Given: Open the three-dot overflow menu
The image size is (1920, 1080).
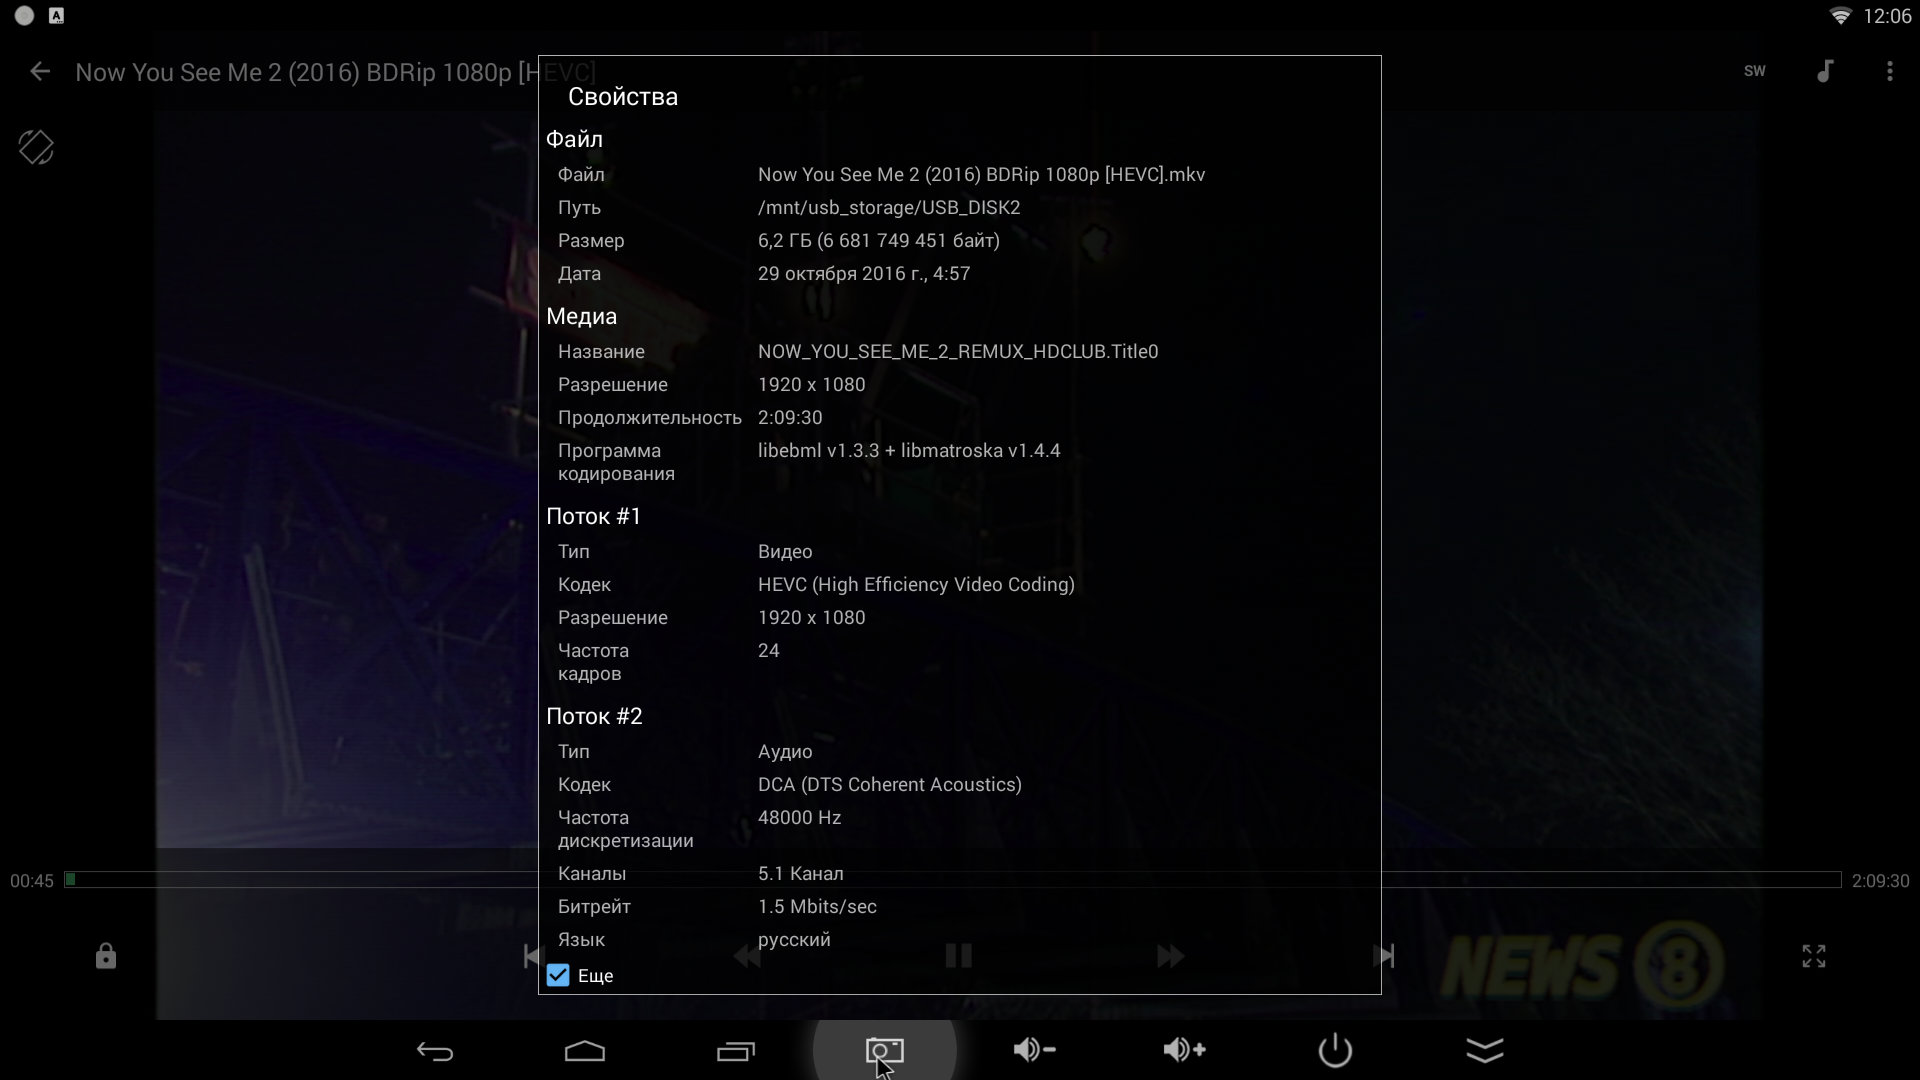Looking at the screenshot, I should 1889,72.
